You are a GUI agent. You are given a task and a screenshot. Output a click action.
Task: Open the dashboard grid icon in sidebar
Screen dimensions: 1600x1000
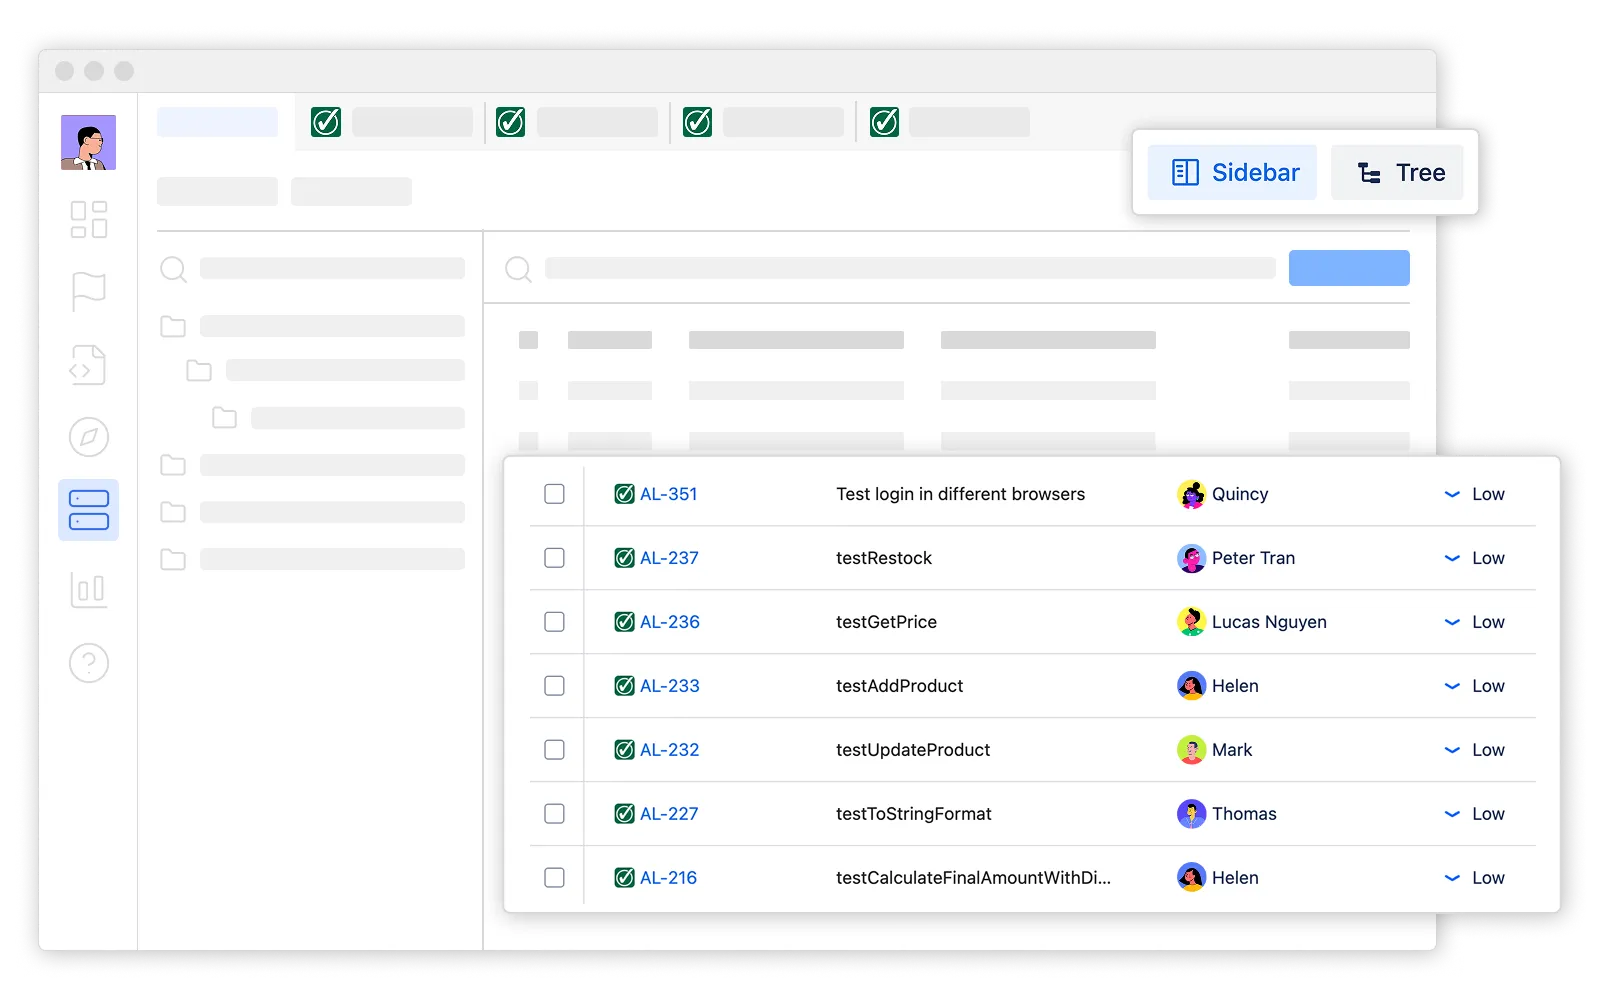(88, 220)
